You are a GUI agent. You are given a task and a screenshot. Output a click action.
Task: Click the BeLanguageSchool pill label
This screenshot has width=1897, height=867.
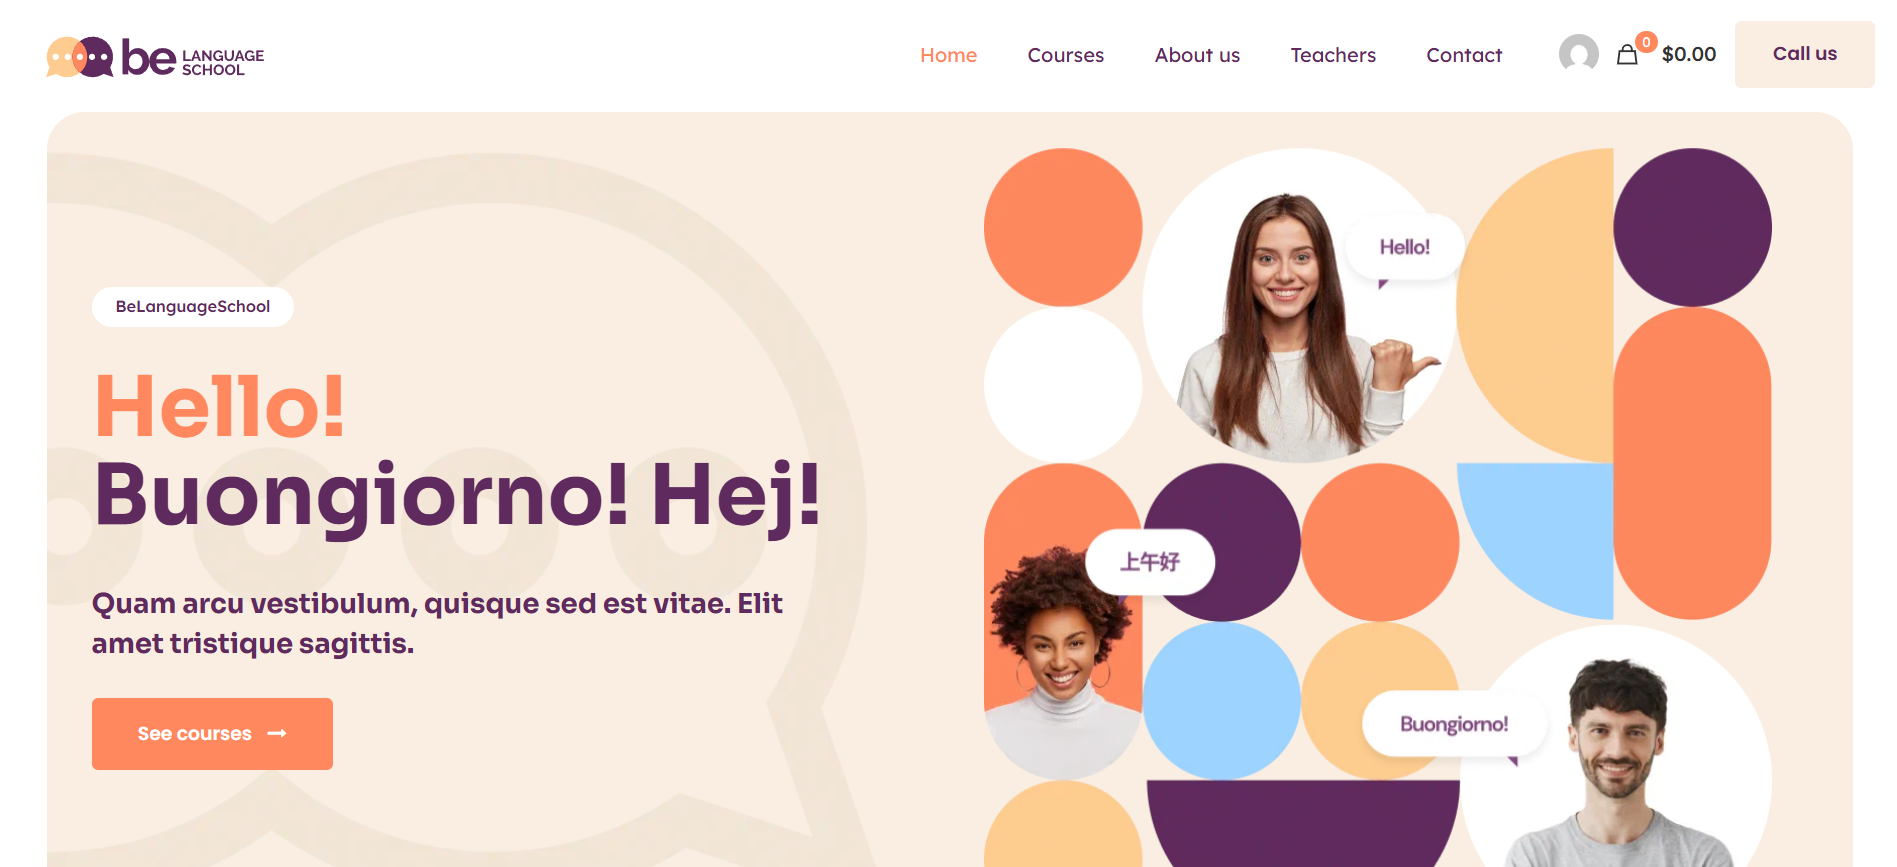[x=193, y=307]
